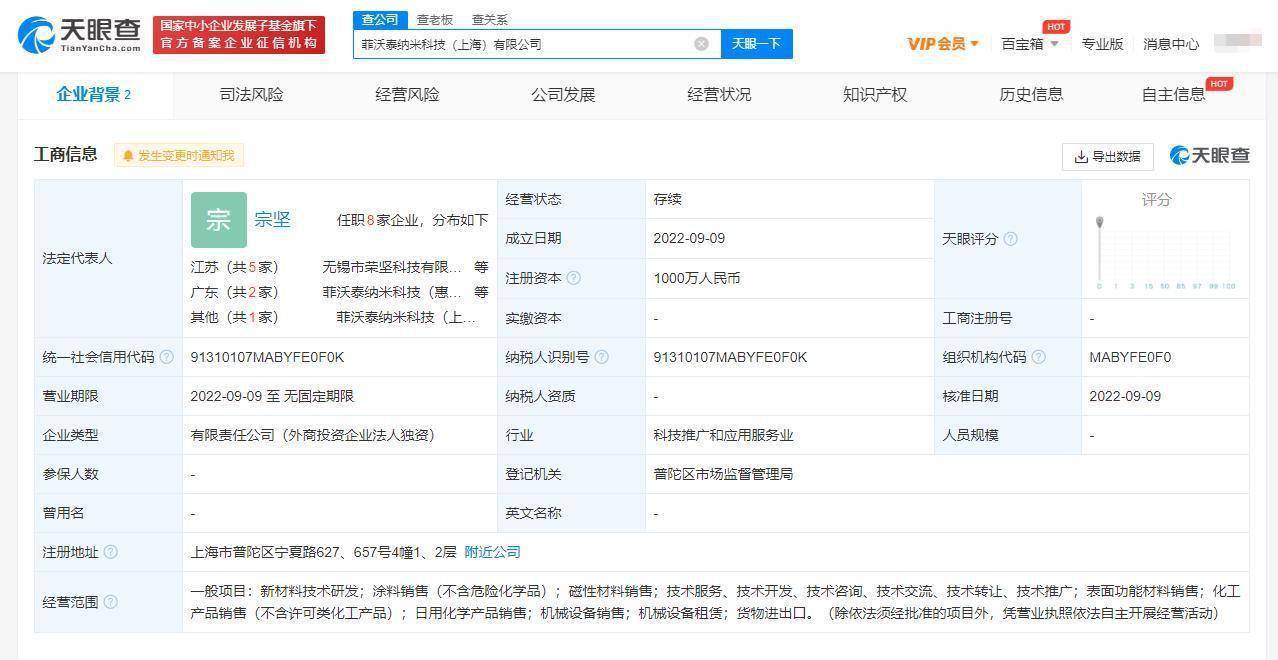Click the help icon next to 经营范围
1278x660 pixels.
tap(110, 602)
